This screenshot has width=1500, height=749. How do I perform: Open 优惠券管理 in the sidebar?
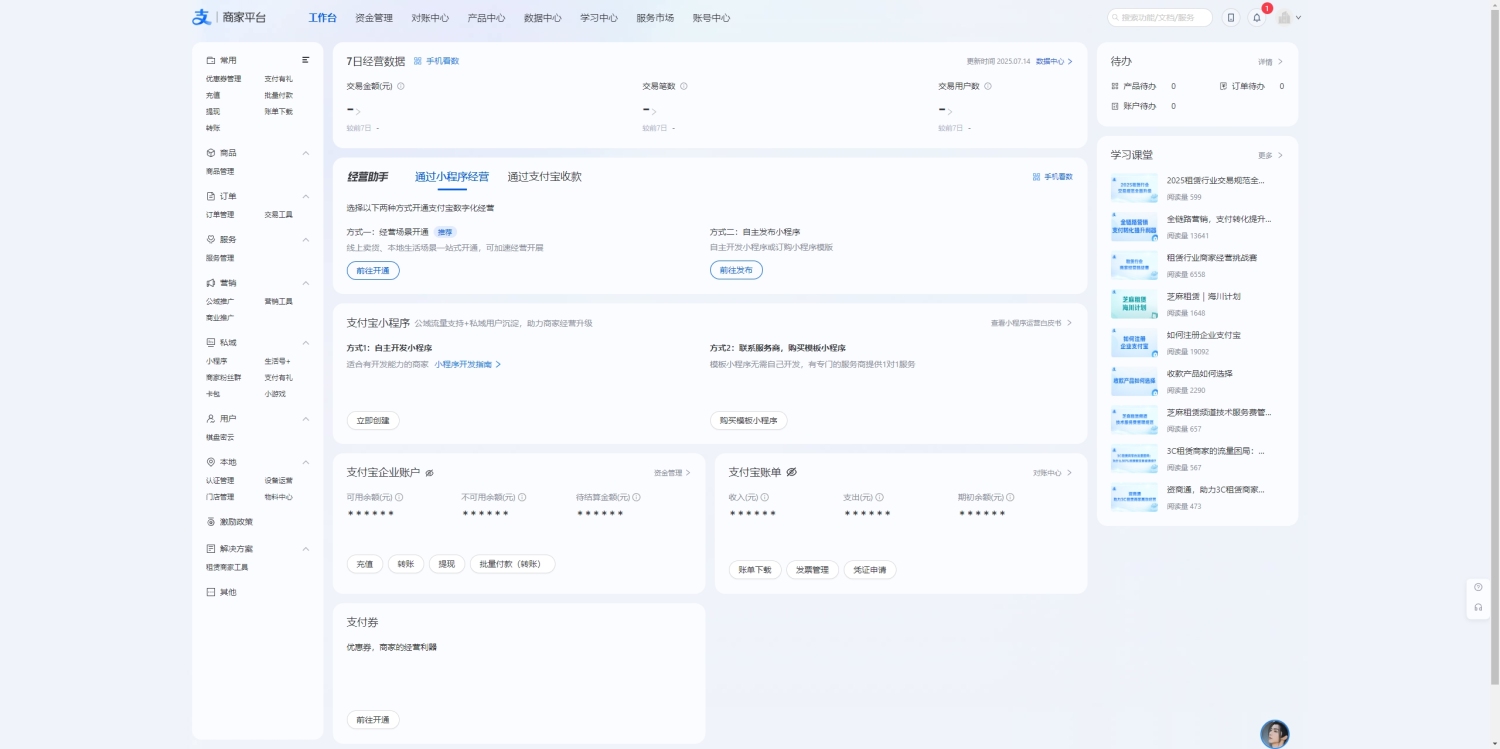pos(223,79)
